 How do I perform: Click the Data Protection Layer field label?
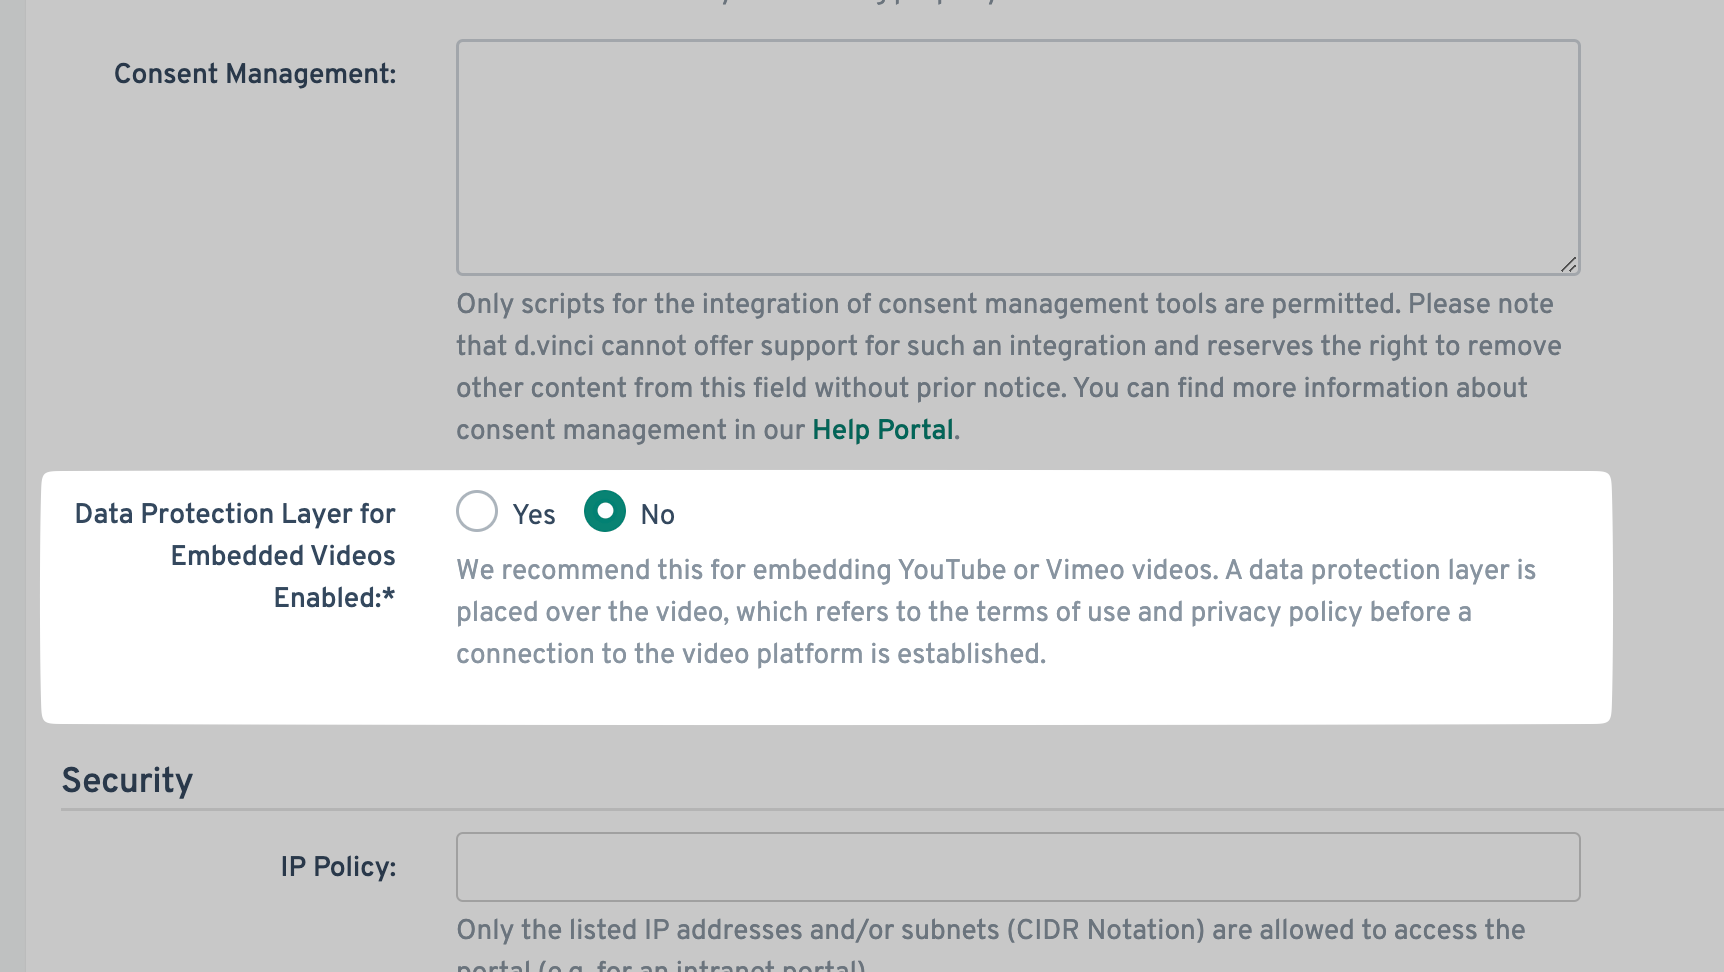(236, 555)
